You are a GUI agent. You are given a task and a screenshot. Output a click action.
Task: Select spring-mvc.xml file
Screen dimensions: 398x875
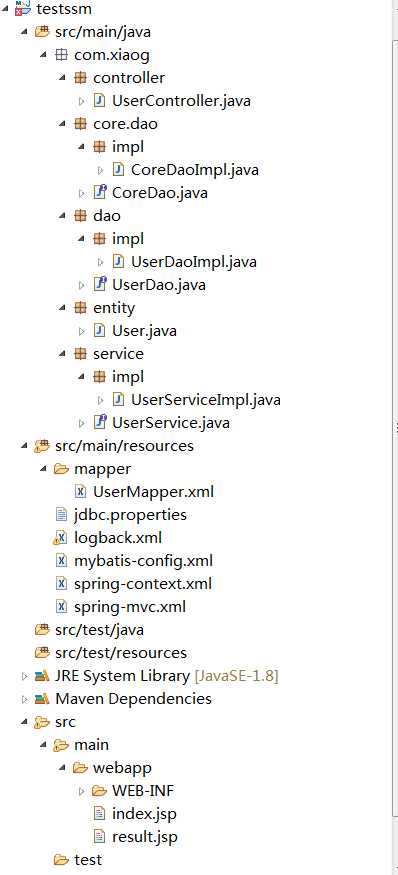click(130, 607)
